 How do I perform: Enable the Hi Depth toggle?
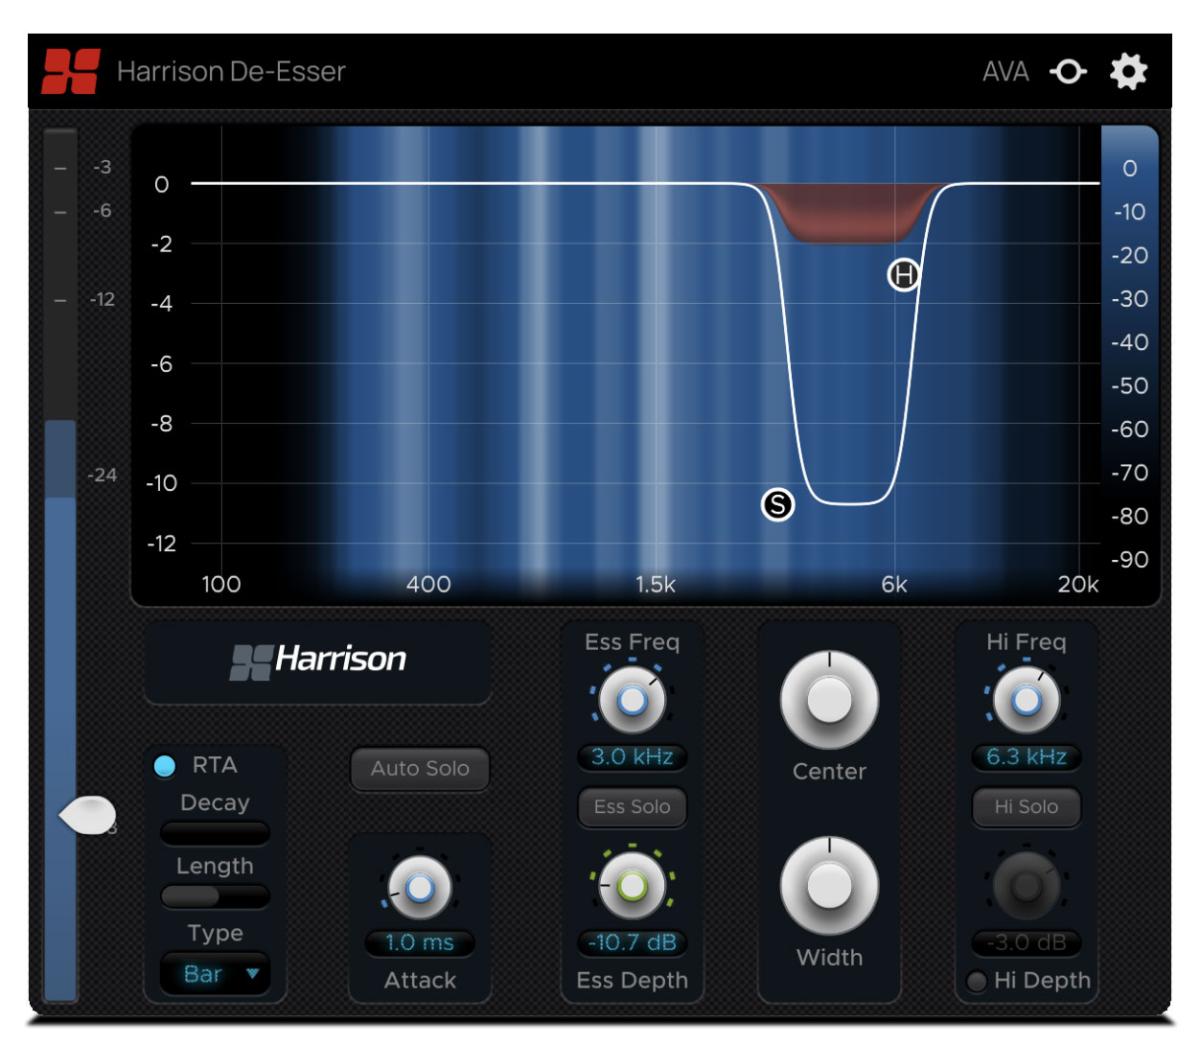[x=977, y=981]
